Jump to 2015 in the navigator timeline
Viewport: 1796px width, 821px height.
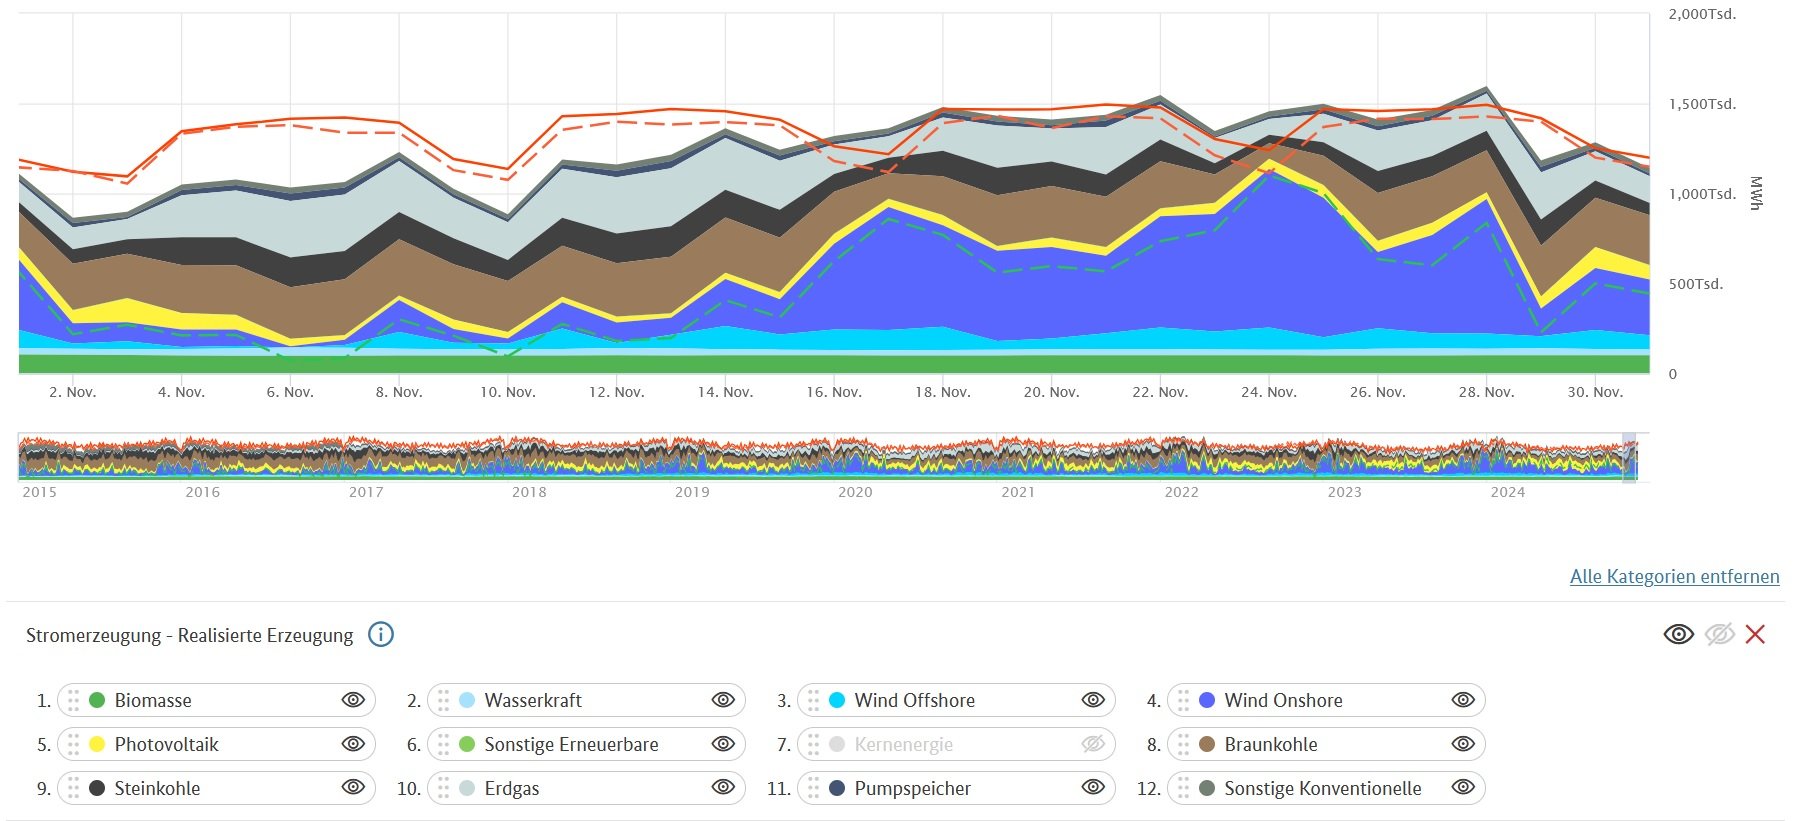[40, 492]
